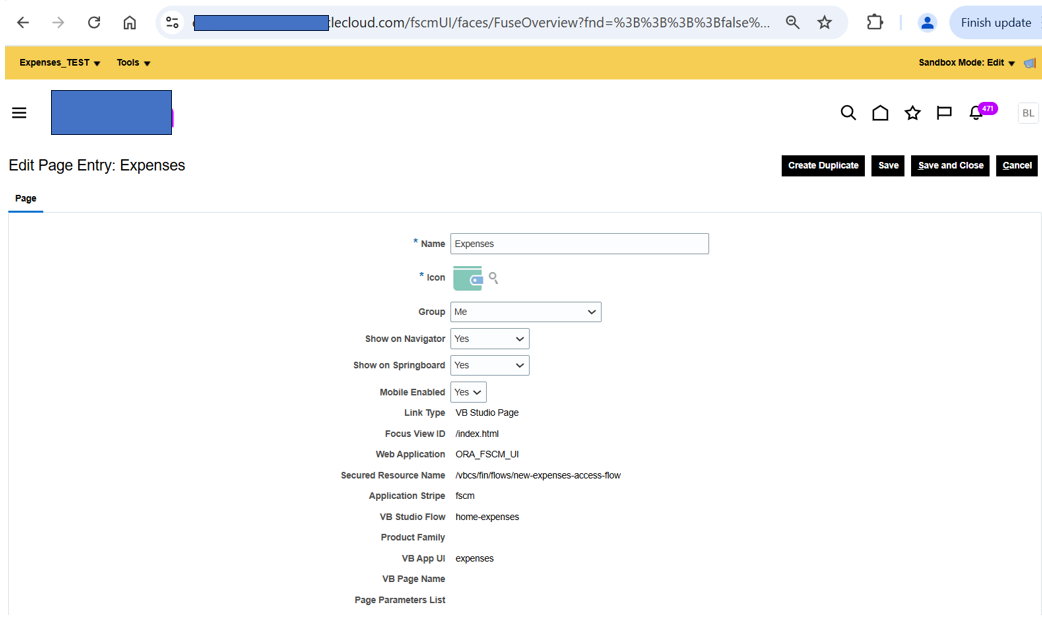1042x622 pixels.
Task: Click the wallet icon preview image
Action: [468, 278]
